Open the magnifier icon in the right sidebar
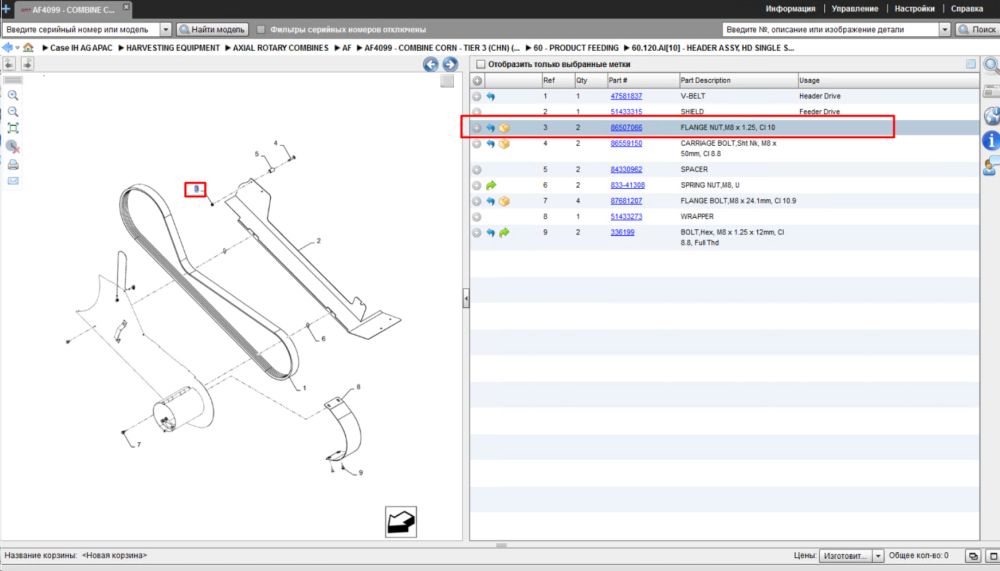Viewport: 1000px width, 571px height. pyautogui.click(x=992, y=65)
